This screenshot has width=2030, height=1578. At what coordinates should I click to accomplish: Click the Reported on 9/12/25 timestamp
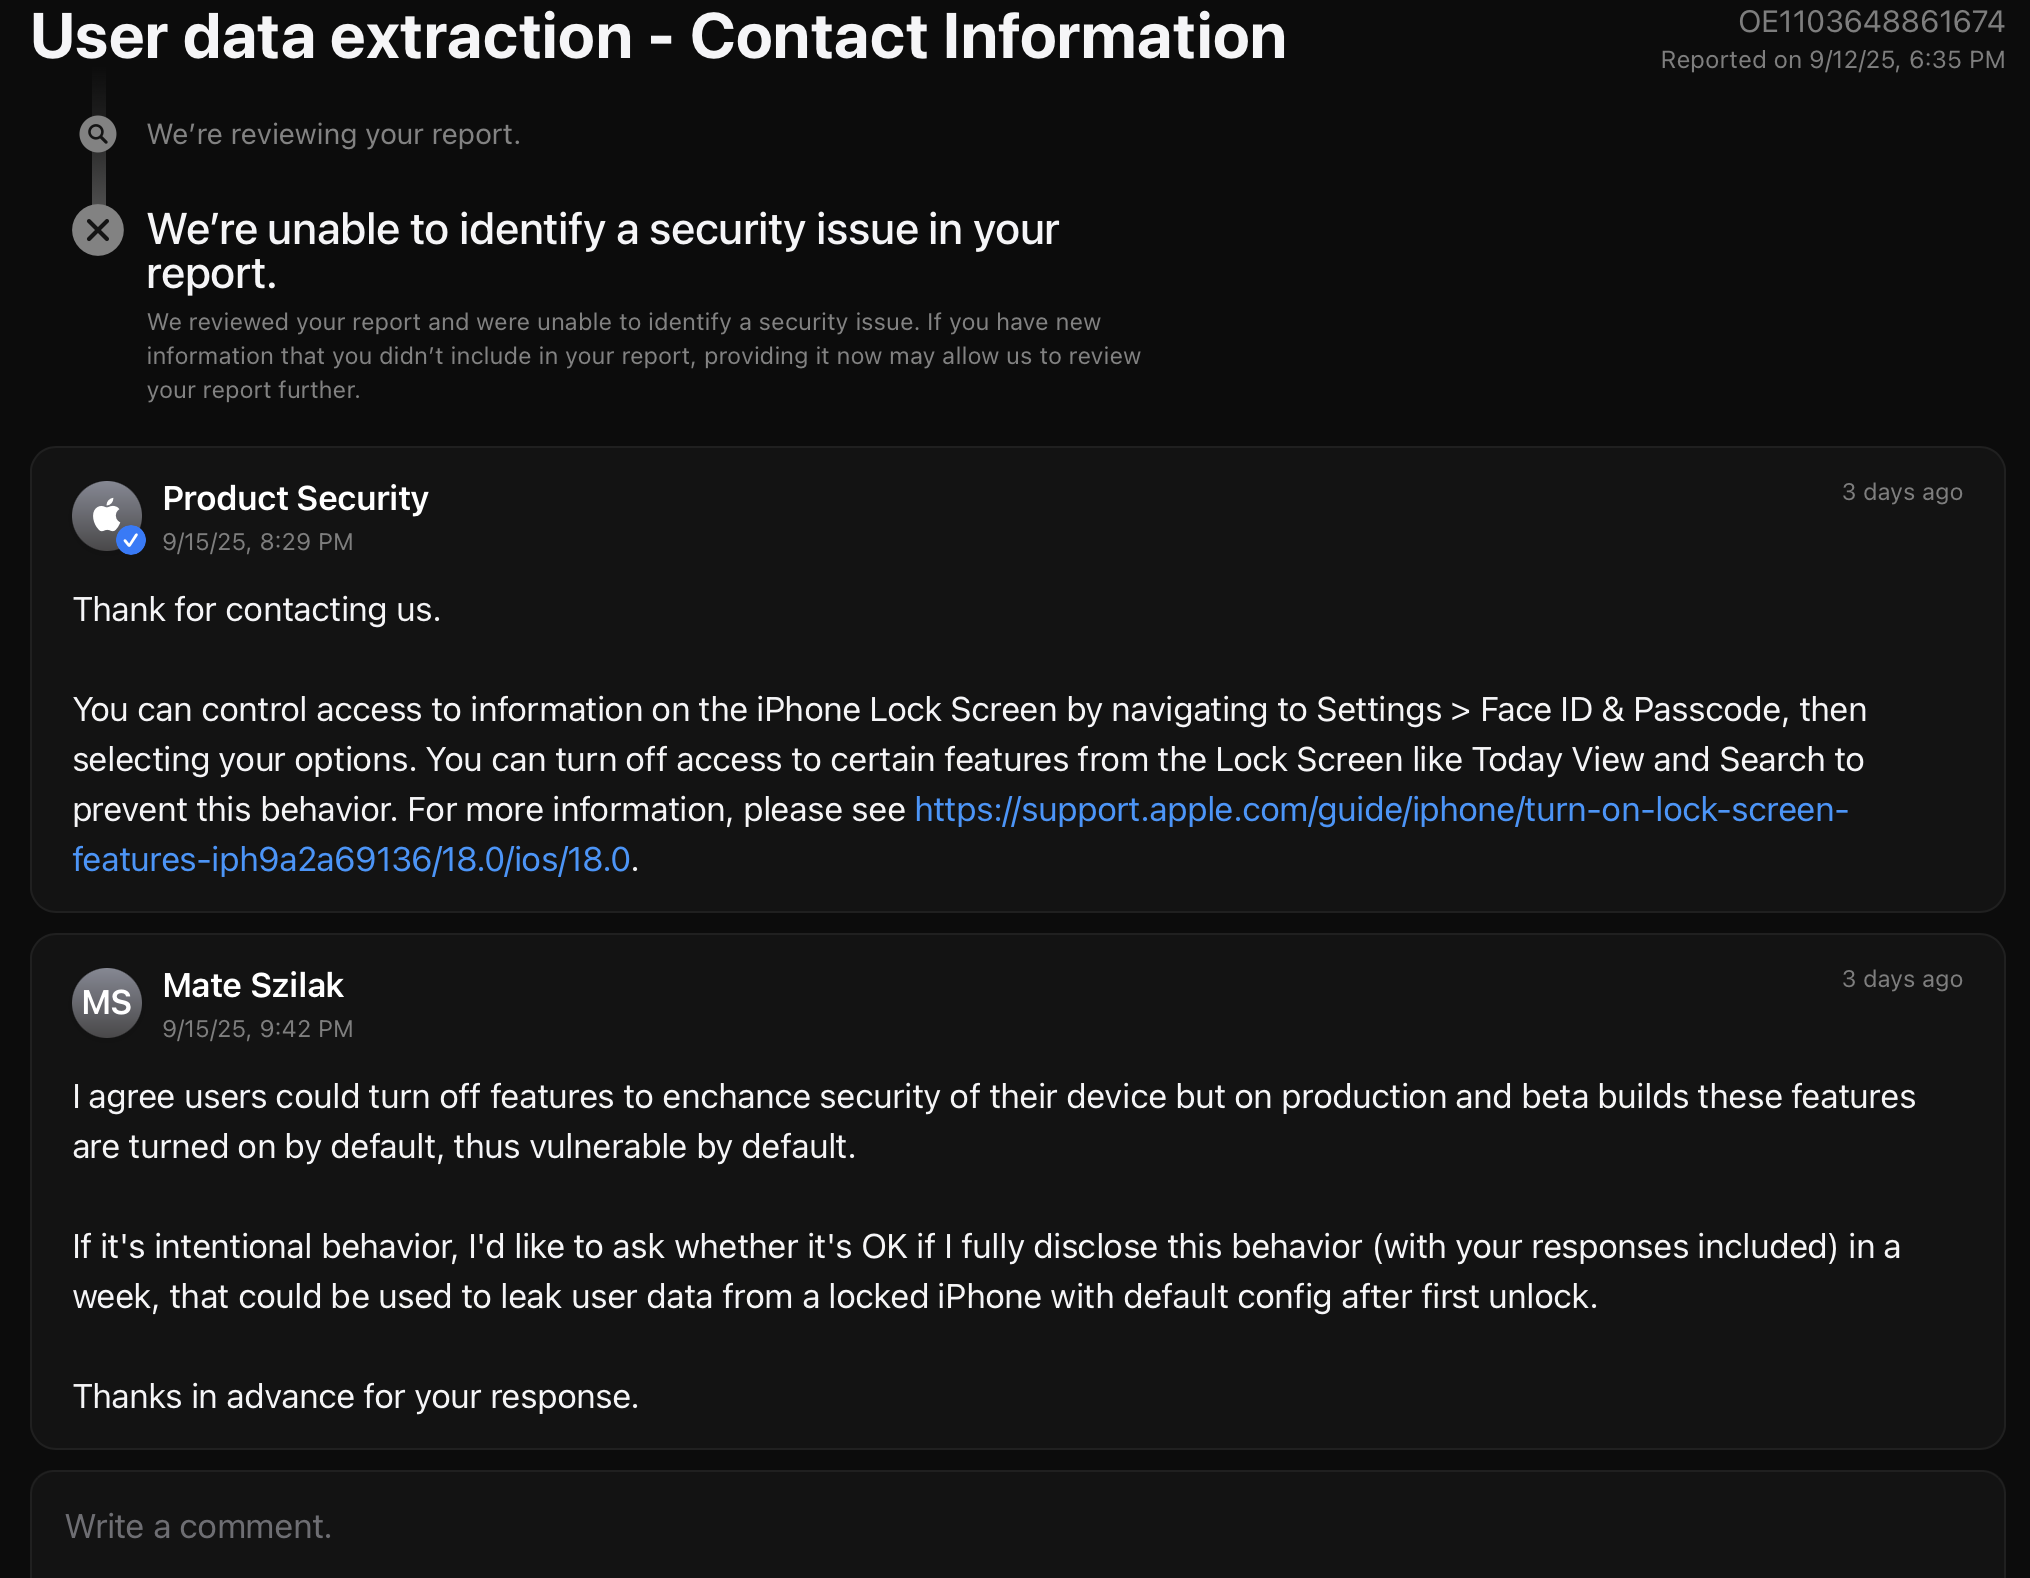tap(1832, 60)
